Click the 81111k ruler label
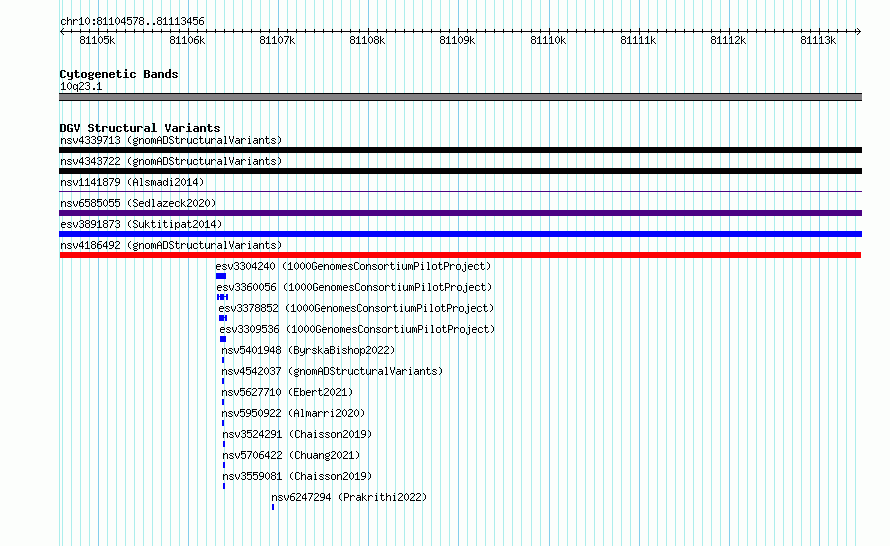The image size is (890, 546). tap(639, 40)
